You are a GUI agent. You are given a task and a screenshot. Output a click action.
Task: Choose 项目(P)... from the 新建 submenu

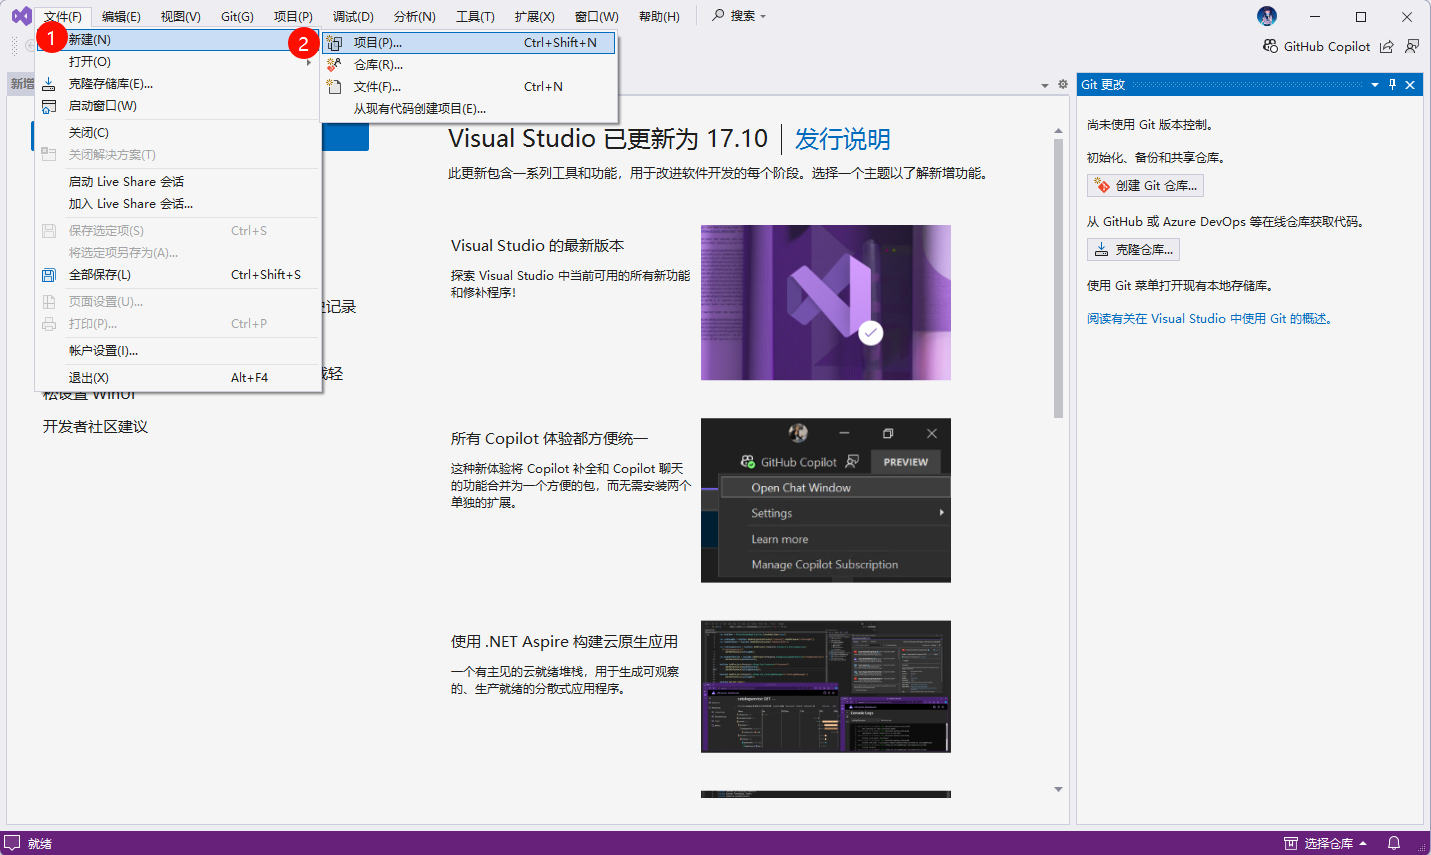[377, 43]
